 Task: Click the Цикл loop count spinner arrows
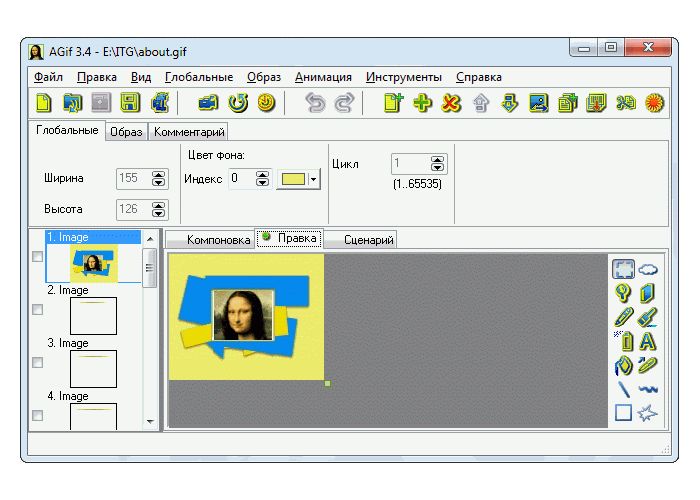438,164
